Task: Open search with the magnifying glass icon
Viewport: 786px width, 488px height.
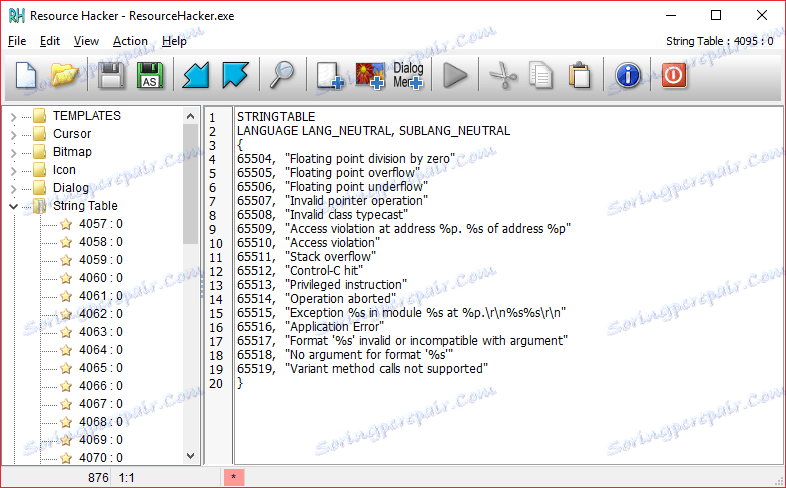Action: tap(282, 75)
